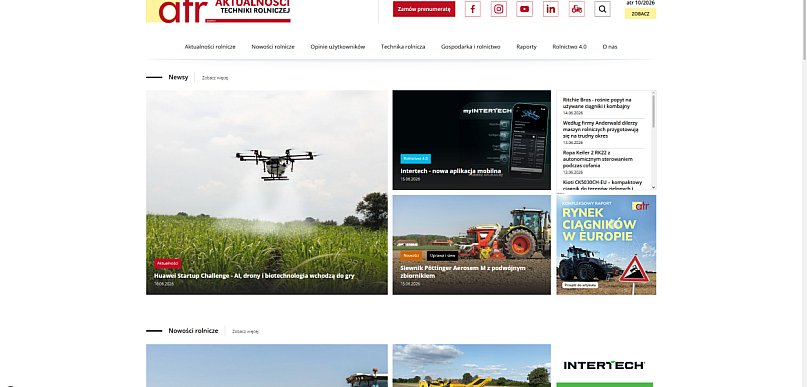Click Zobacz więcej next to Newsy
The image size is (807, 387).
(x=215, y=78)
